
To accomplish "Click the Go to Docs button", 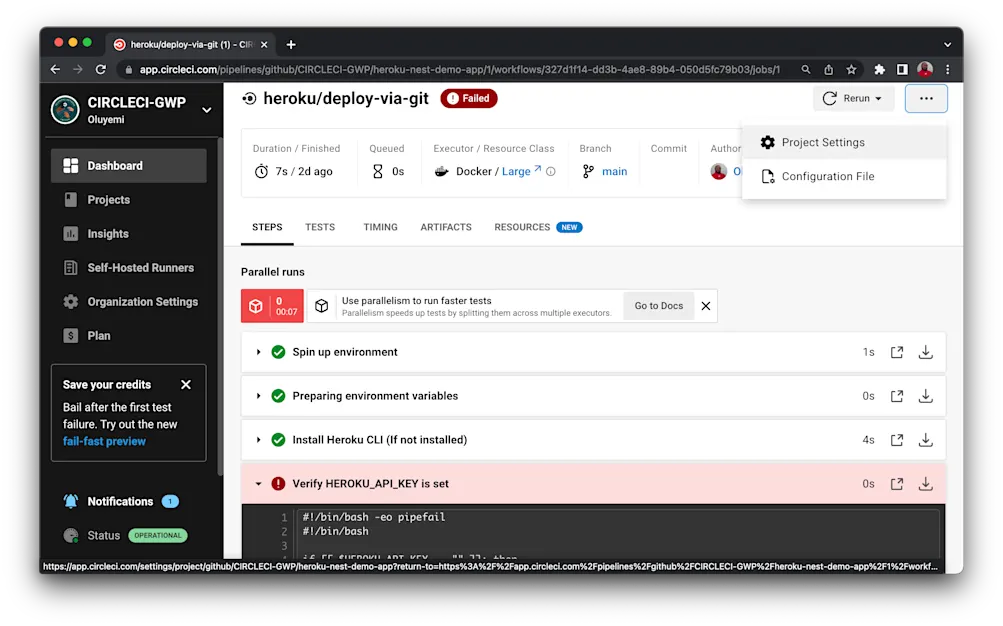I will click(658, 306).
